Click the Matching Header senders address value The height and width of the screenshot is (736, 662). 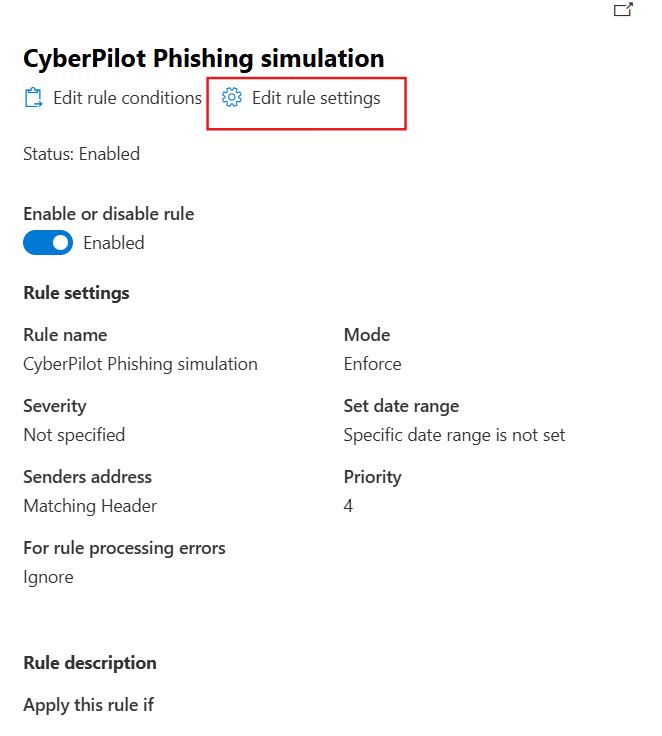click(x=90, y=506)
